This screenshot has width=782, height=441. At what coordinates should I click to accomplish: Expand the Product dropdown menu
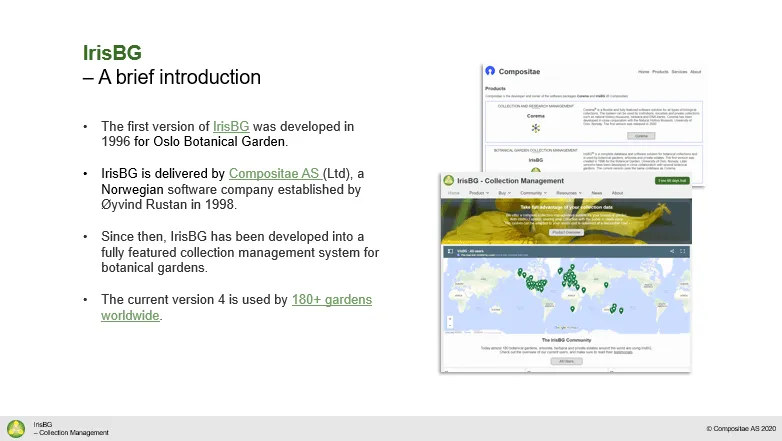479,193
